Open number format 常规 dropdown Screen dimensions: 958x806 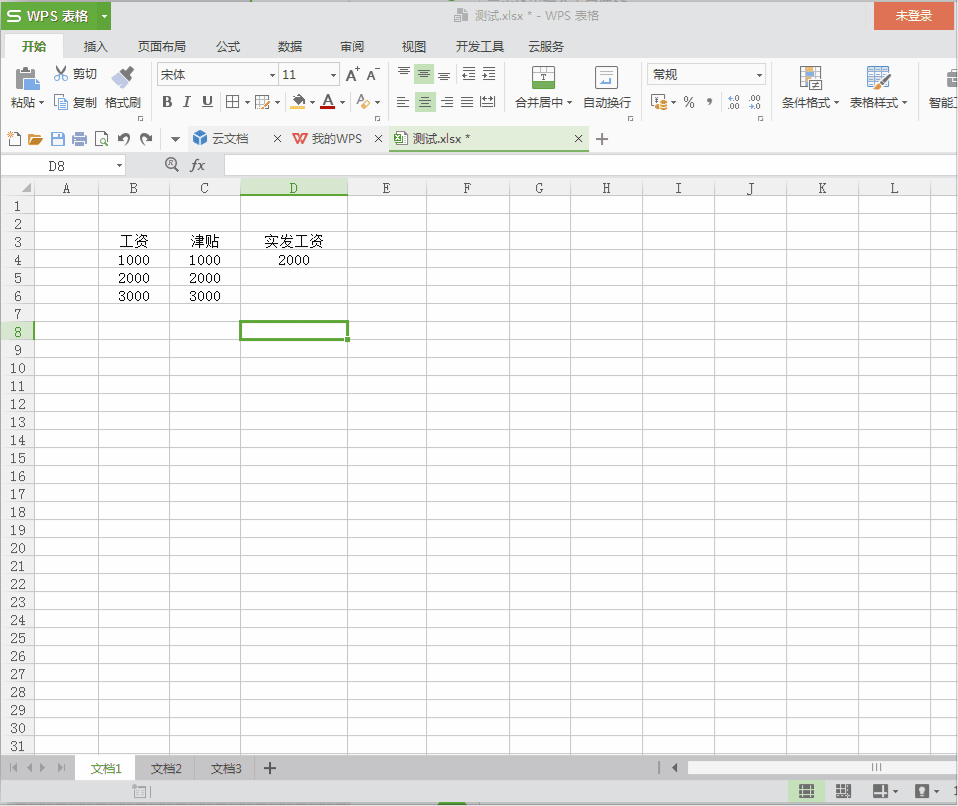click(x=759, y=75)
